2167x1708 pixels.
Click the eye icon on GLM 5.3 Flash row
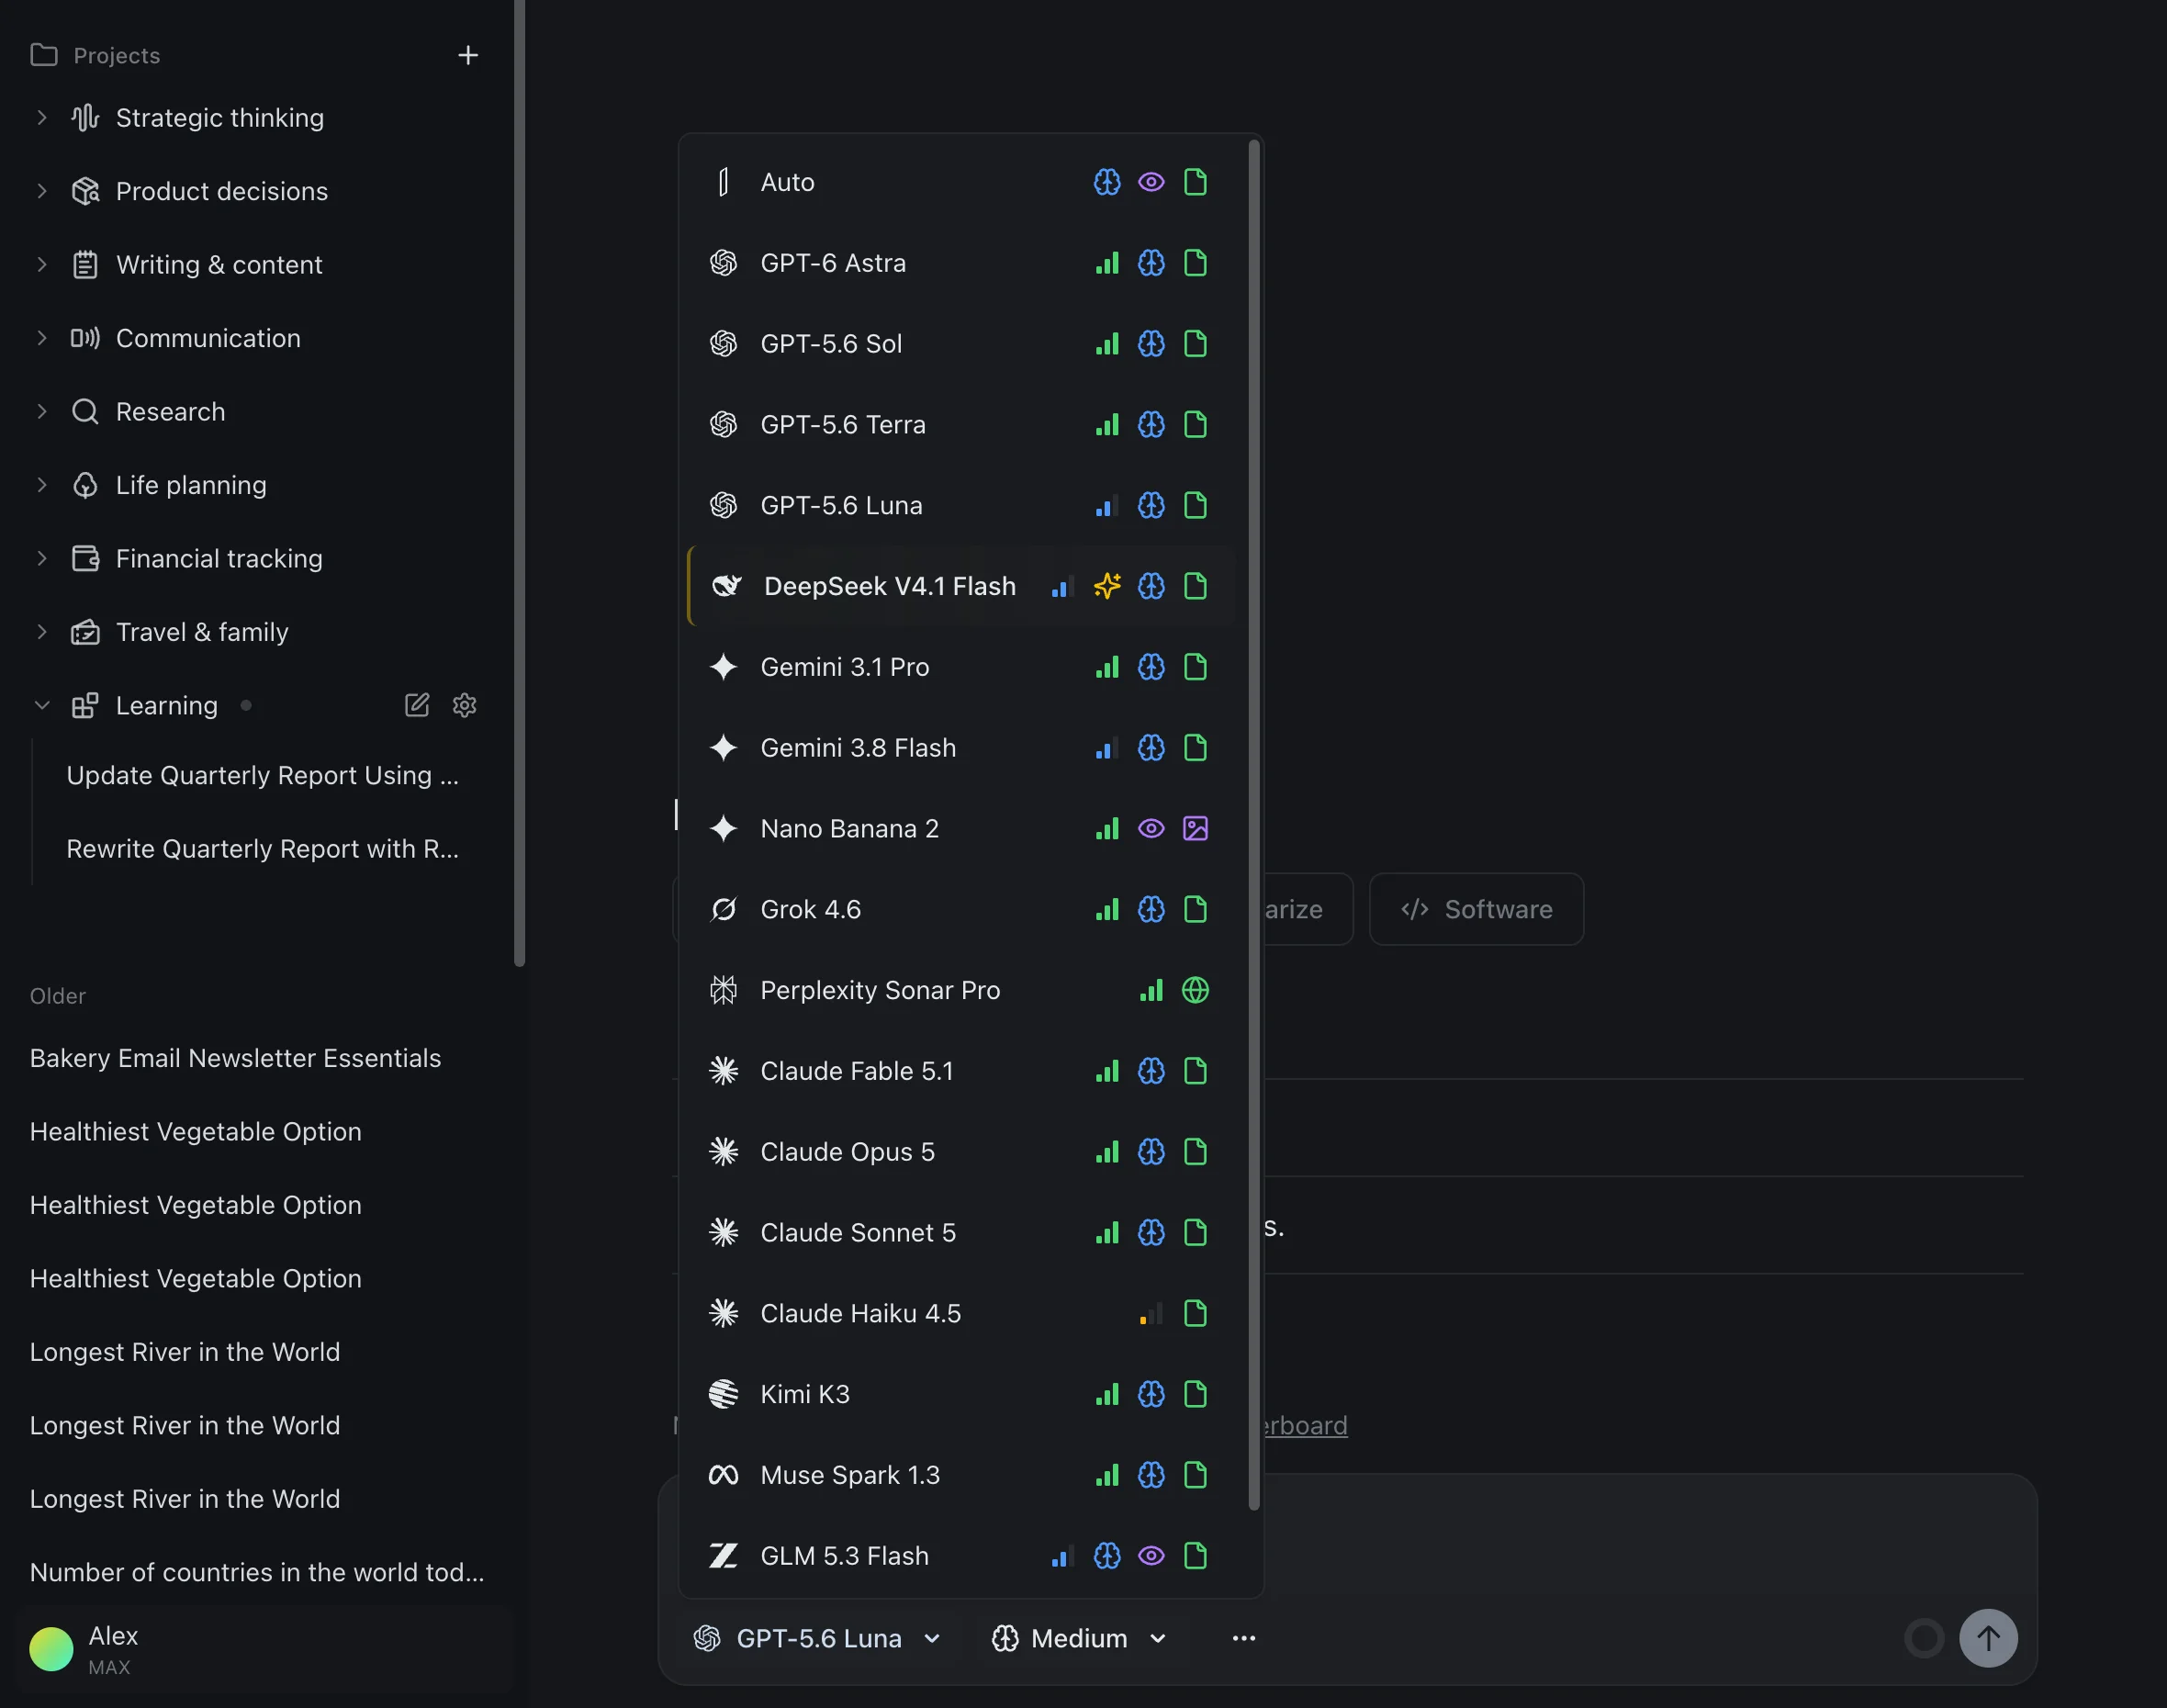tap(1151, 1556)
